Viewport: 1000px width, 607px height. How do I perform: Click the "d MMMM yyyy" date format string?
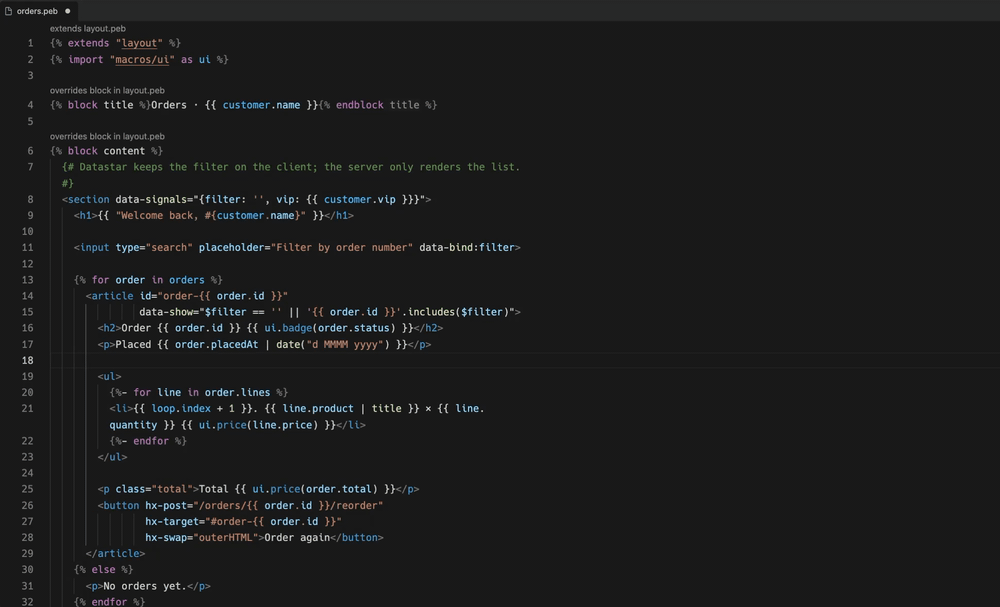[x=345, y=344]
